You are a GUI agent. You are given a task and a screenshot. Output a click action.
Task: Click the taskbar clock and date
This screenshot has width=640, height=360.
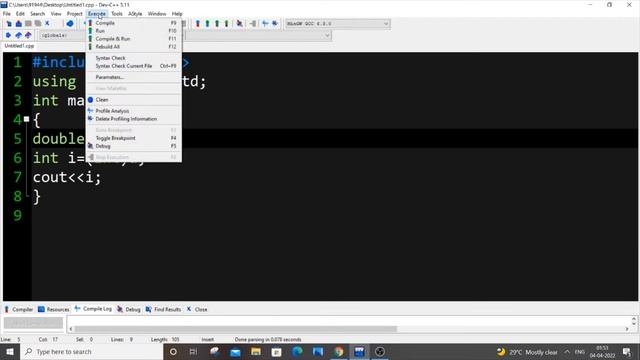tap(602, 351)
